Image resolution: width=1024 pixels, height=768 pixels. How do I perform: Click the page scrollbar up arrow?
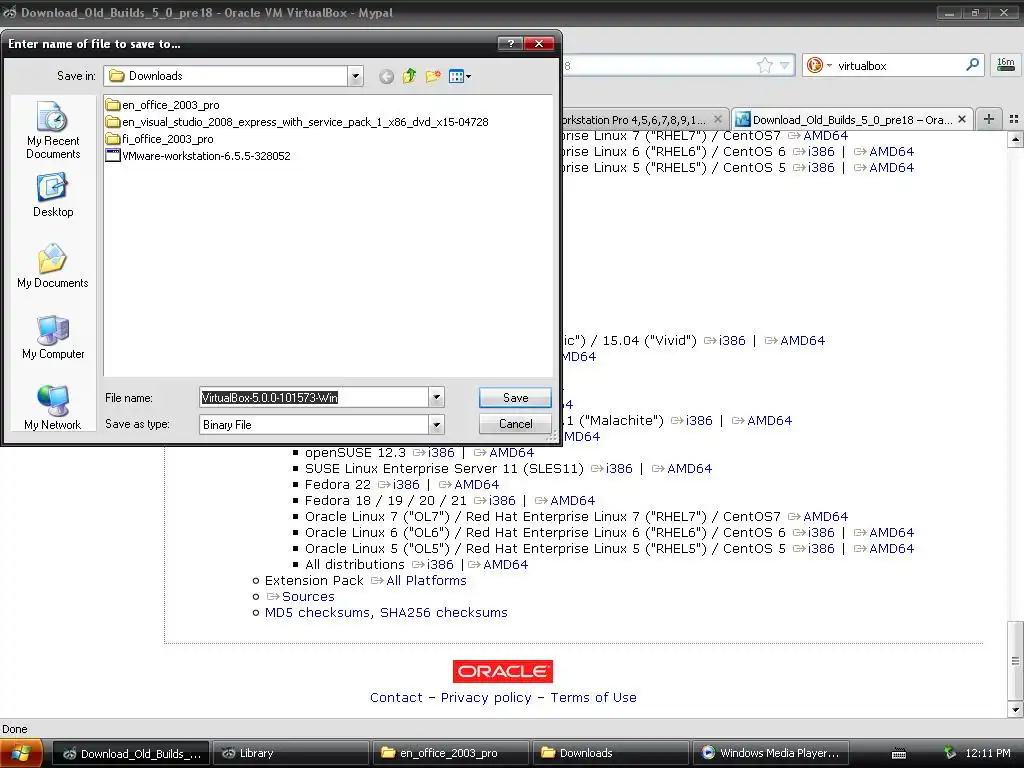(1015, 139)
